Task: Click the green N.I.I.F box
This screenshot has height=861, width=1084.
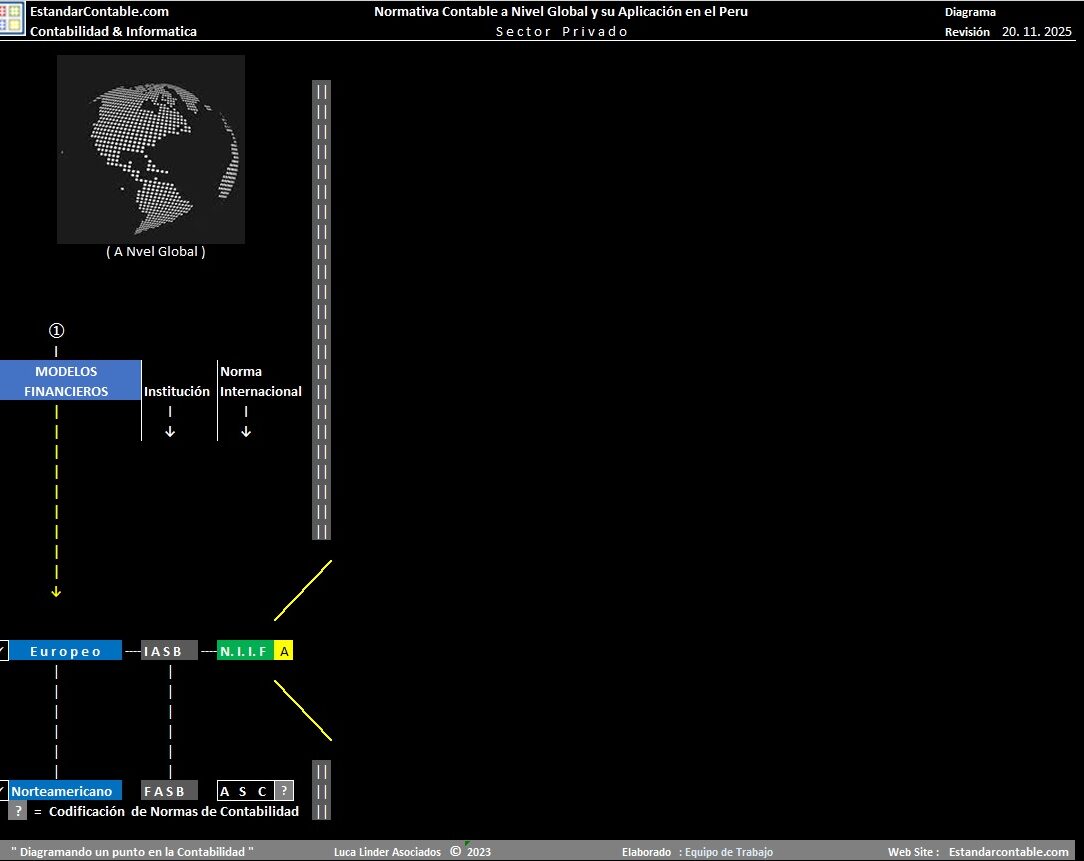Action: [x=245, y=651]
